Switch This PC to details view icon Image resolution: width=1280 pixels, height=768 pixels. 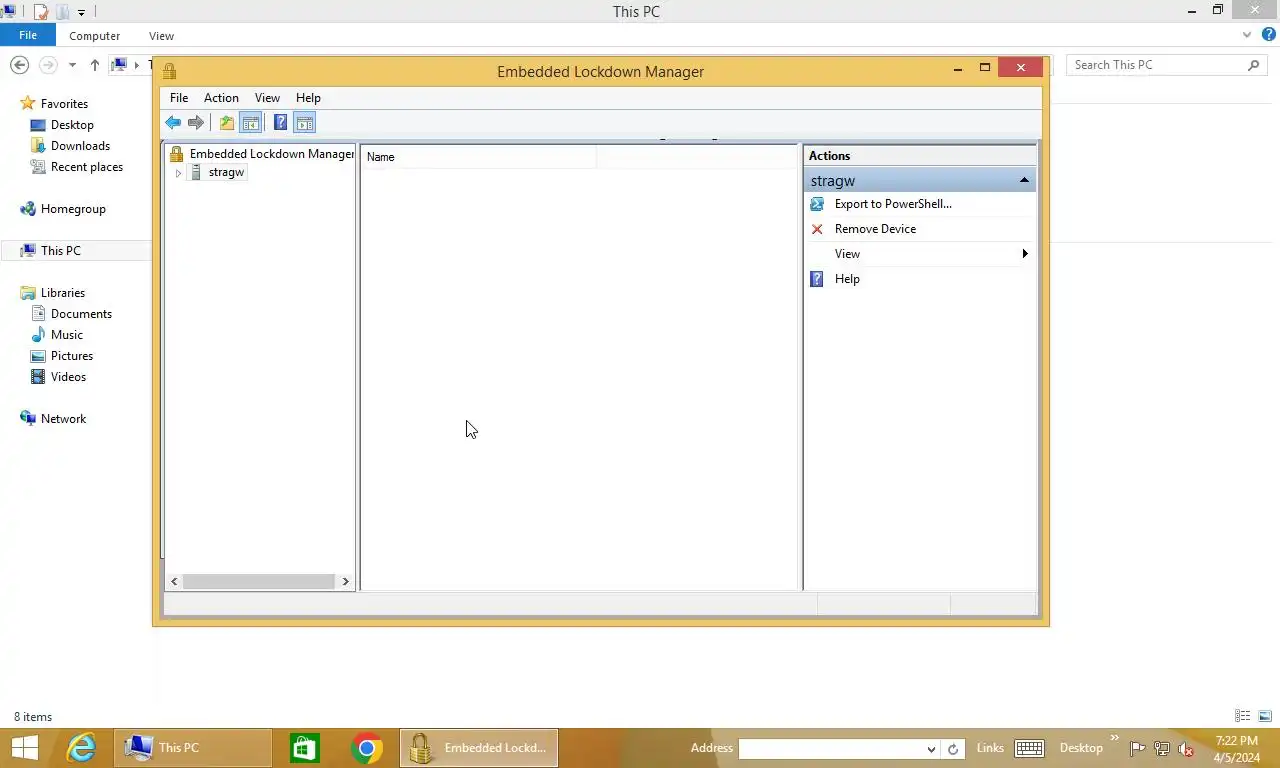tap(1243, 716)
